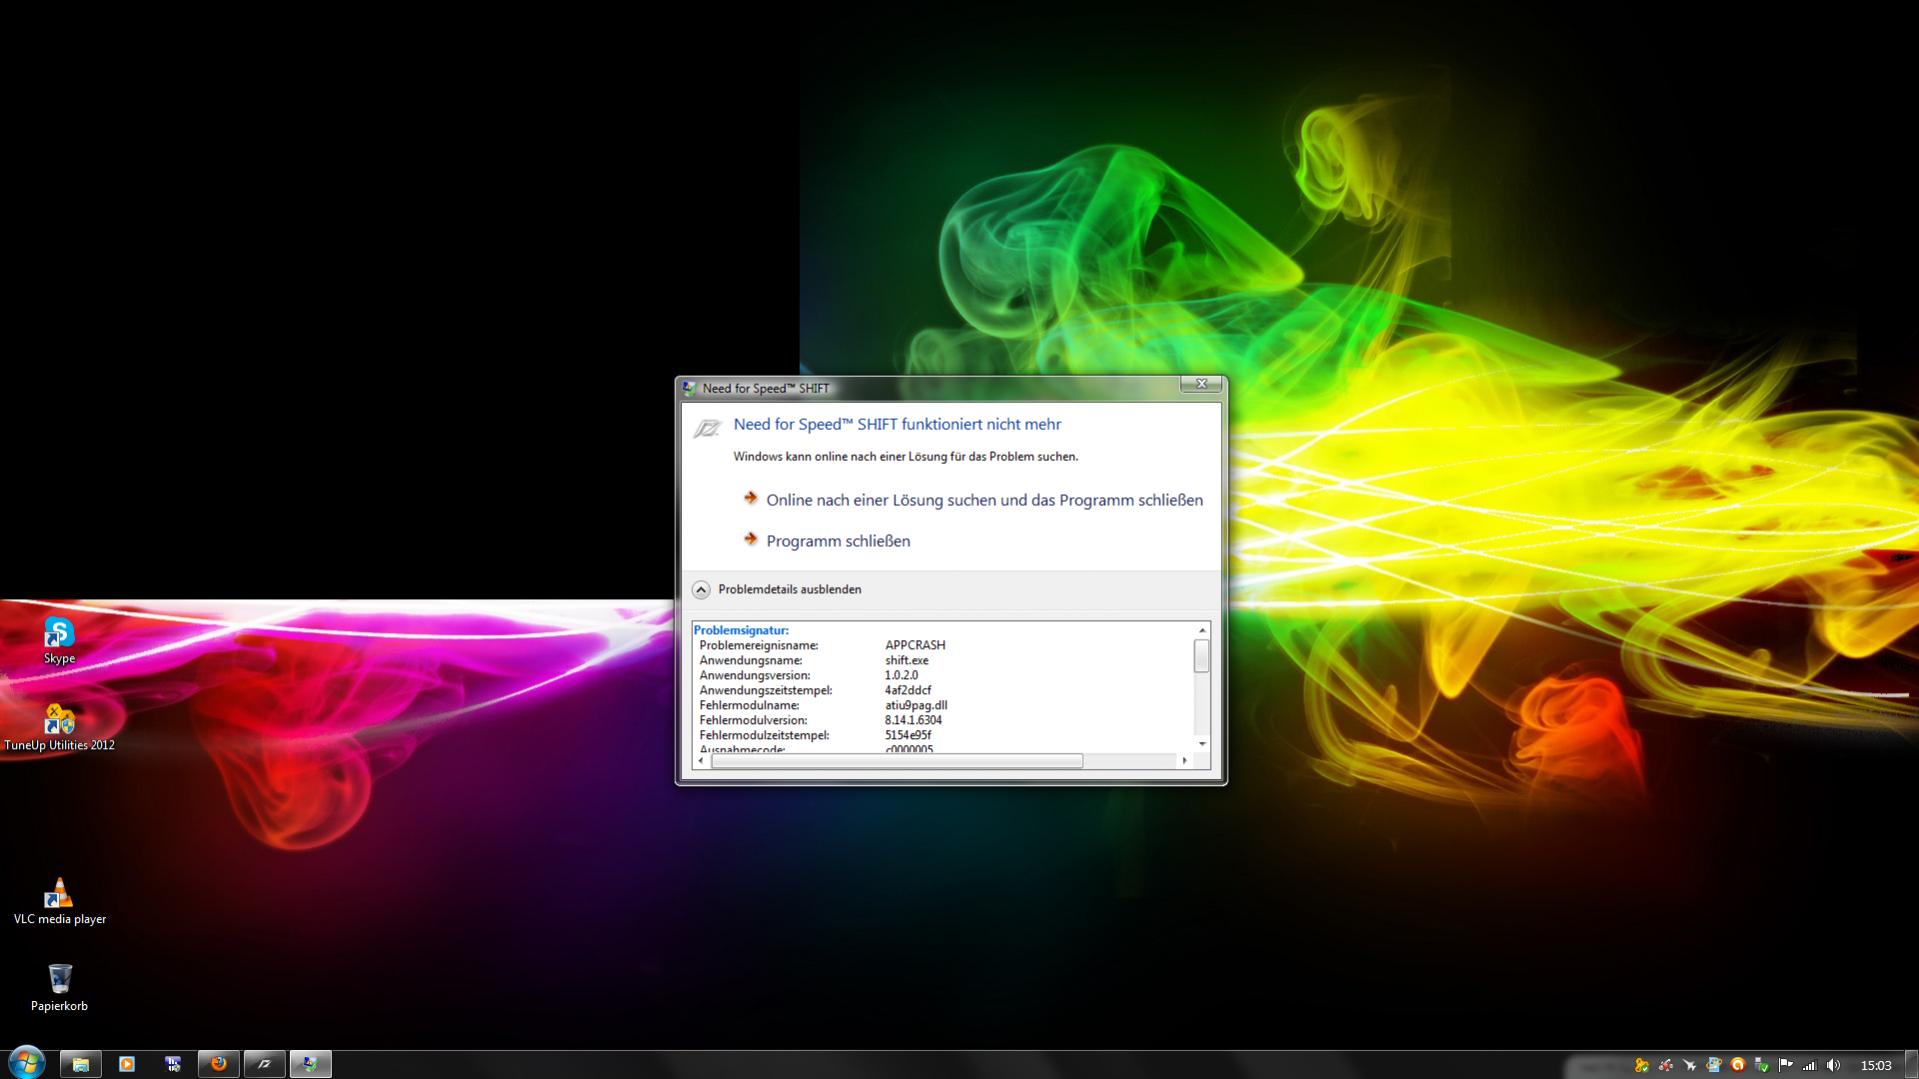
Task: Launch Windows Media Player from the taskbar
Action: click(x=127, y=1064)
